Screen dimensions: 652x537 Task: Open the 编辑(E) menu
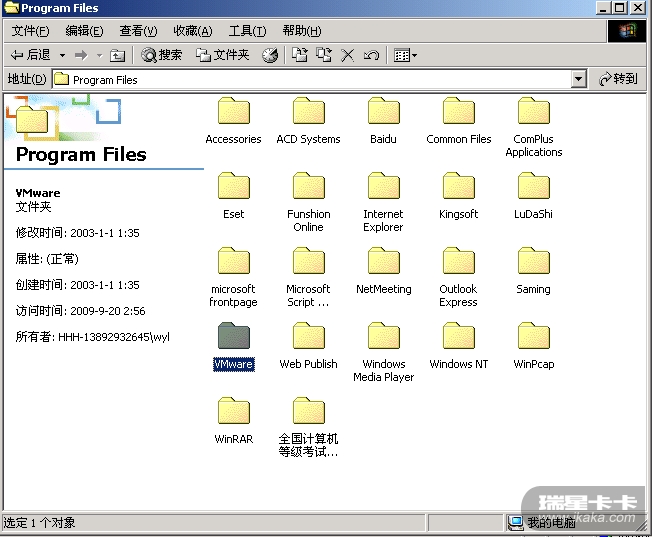point(84,31)
